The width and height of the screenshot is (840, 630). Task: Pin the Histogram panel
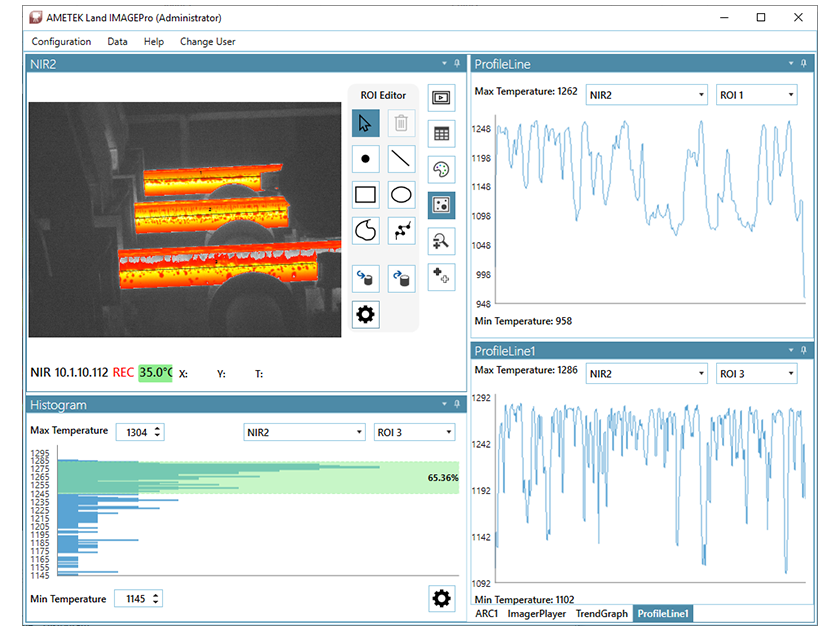pyautogui.click(x=456, y=405)
